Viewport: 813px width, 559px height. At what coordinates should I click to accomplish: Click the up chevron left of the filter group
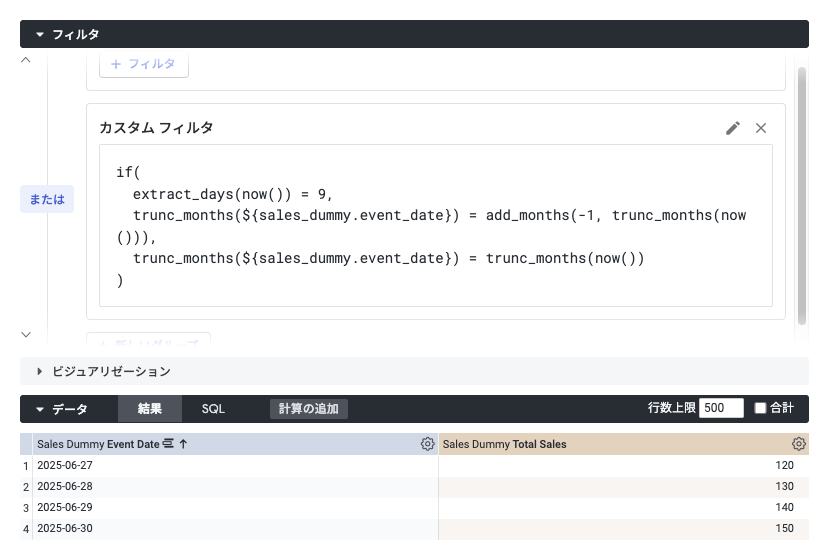26,61
